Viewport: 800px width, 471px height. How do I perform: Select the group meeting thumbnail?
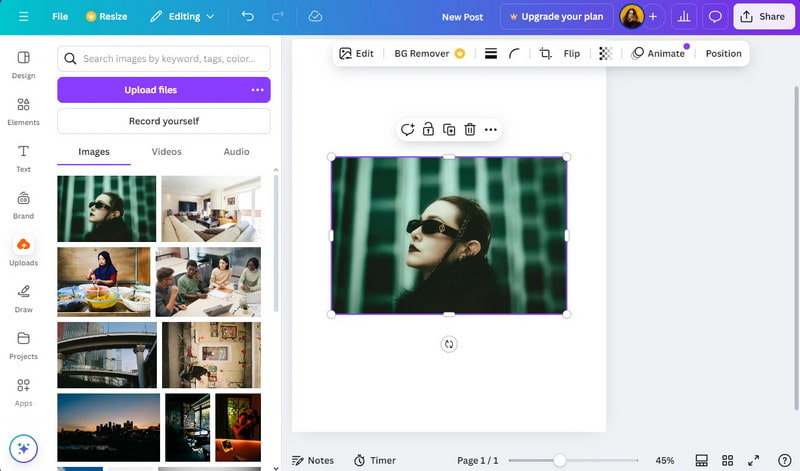(208, 282)
